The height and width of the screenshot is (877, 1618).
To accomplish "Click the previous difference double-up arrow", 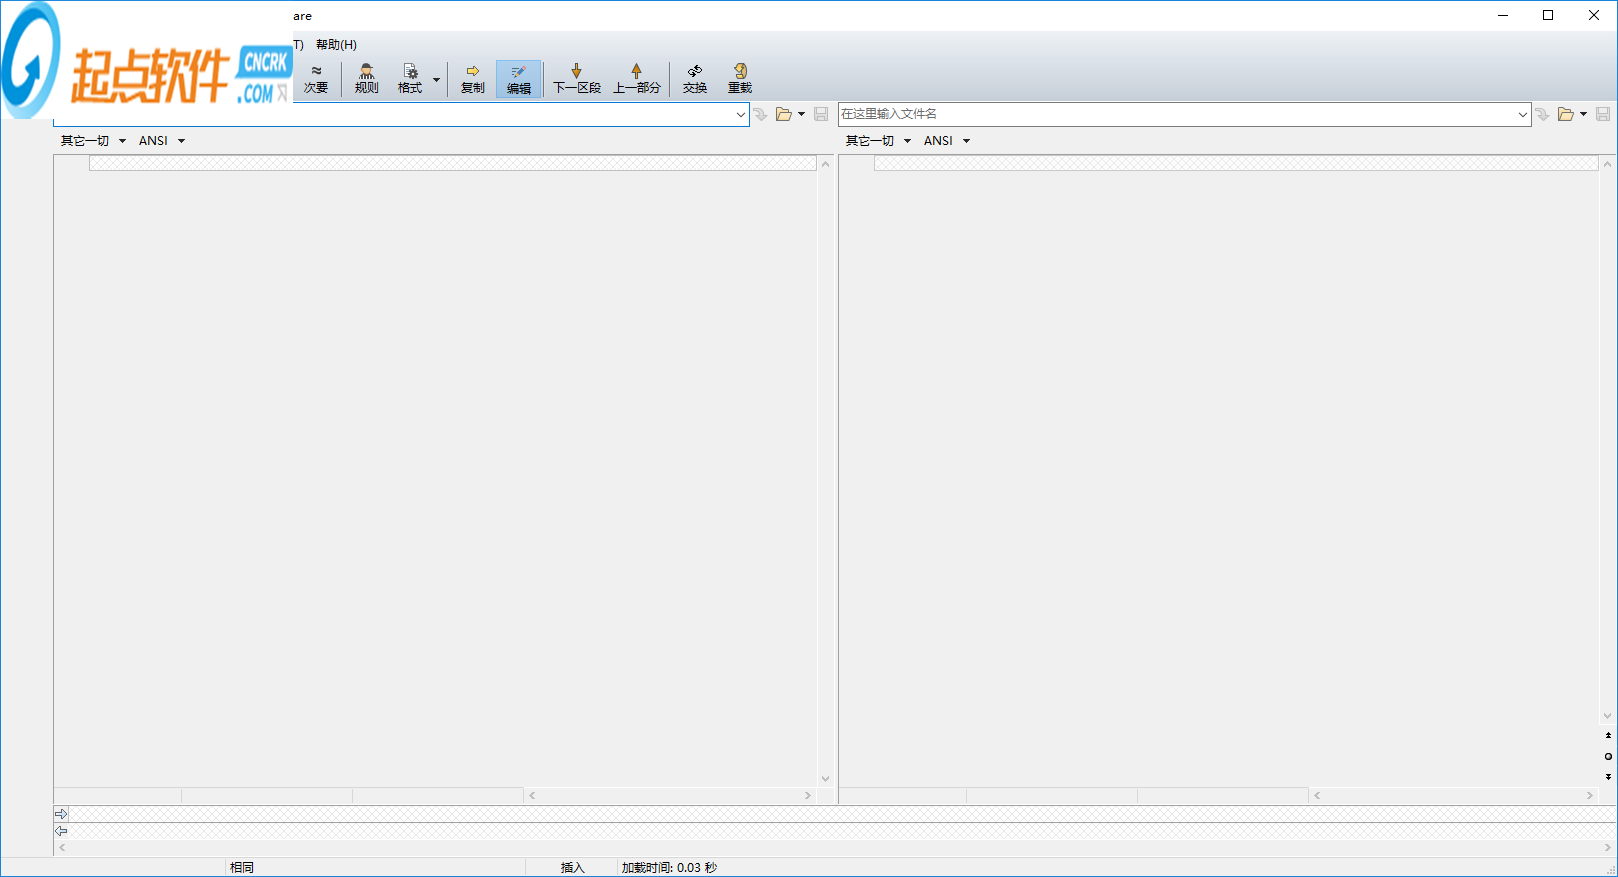I will [x=1608, y=736].
